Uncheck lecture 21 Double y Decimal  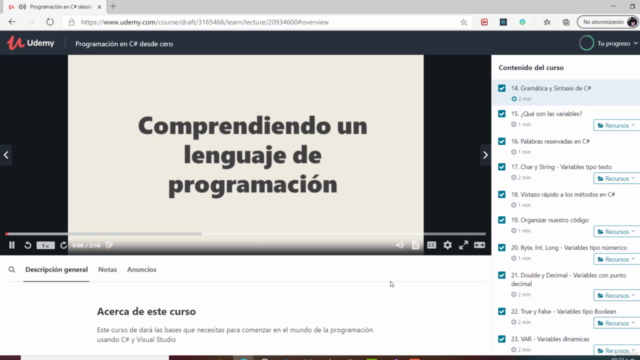pyautogui.click(x=502, y=275)
